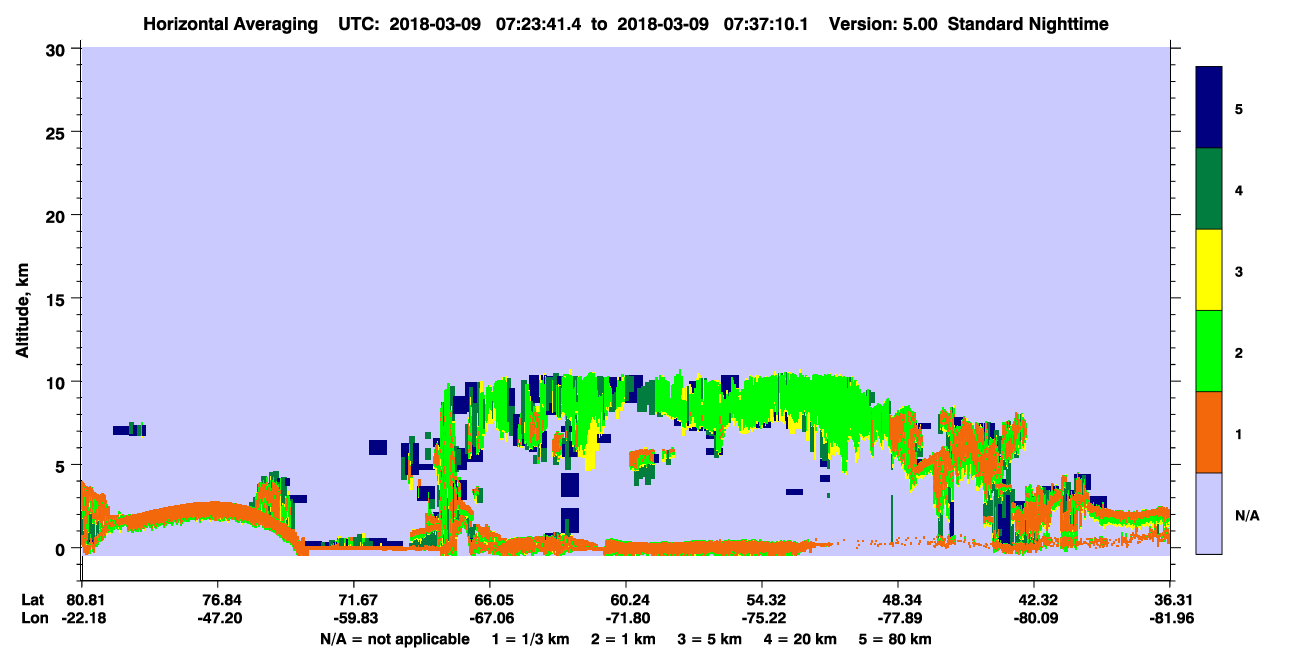Click the '2 = 1 km' legend entry
The image size is (1300, 667).
pos(625,639)
